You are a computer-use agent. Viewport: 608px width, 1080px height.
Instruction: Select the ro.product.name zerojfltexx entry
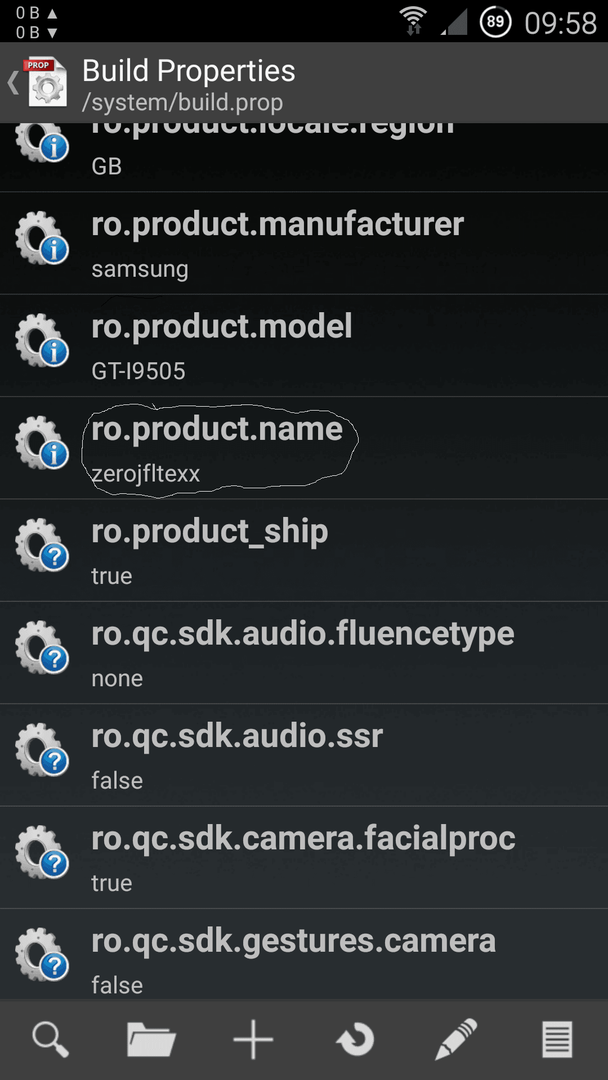point(304,448)
